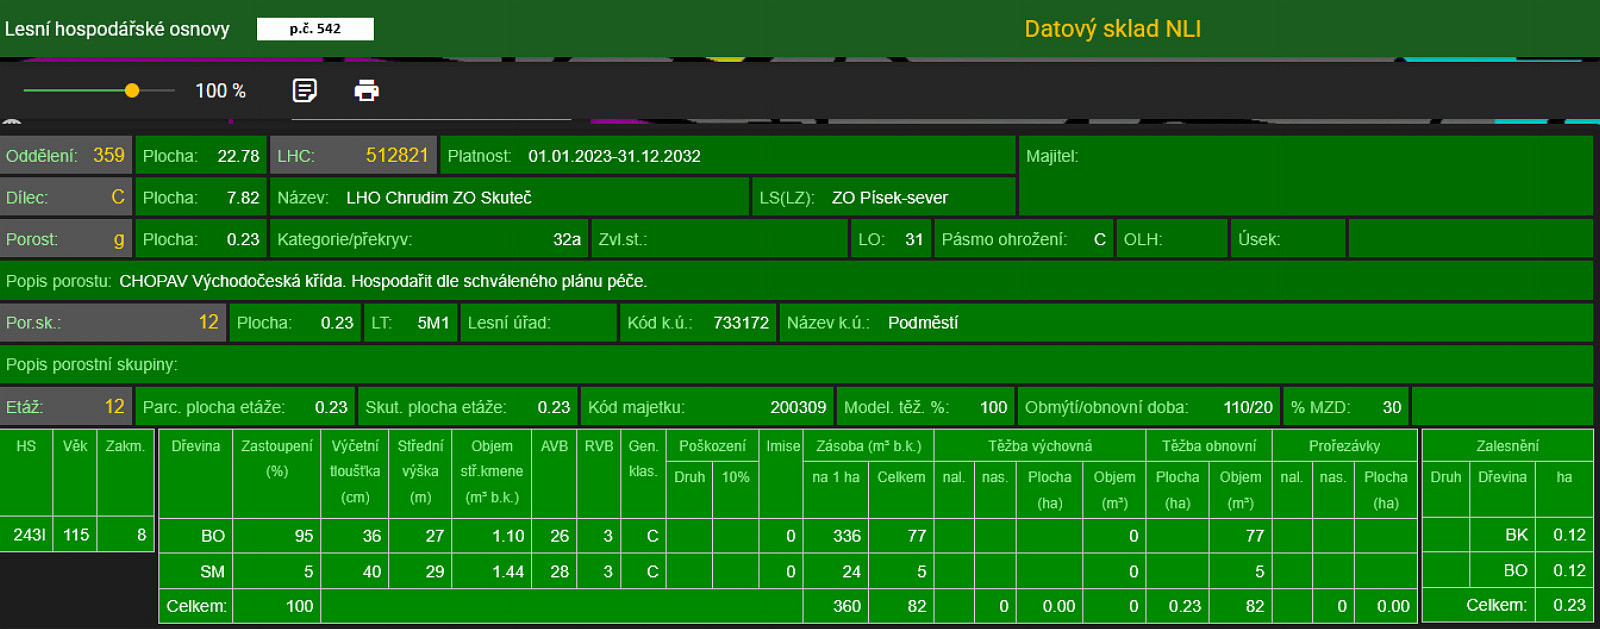Select the Těžba výchovná header

click(1040, 446)
